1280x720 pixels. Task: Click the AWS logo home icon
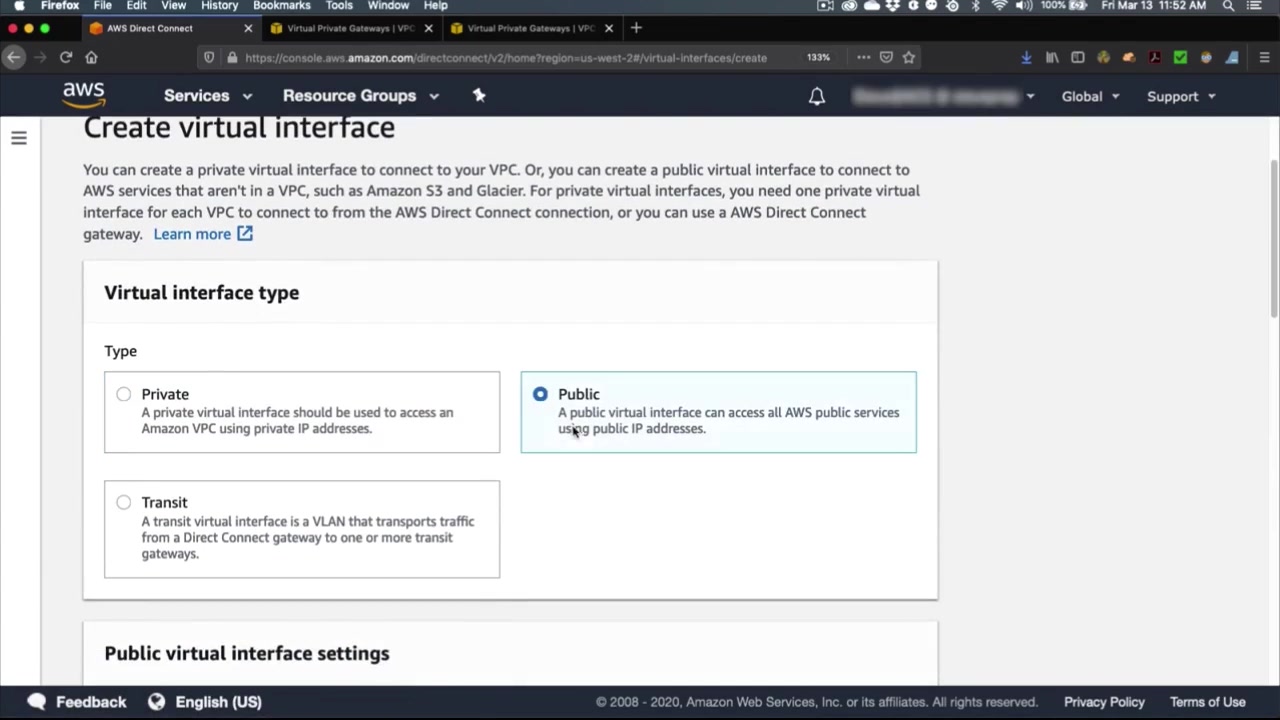click(x=83, y=95)
